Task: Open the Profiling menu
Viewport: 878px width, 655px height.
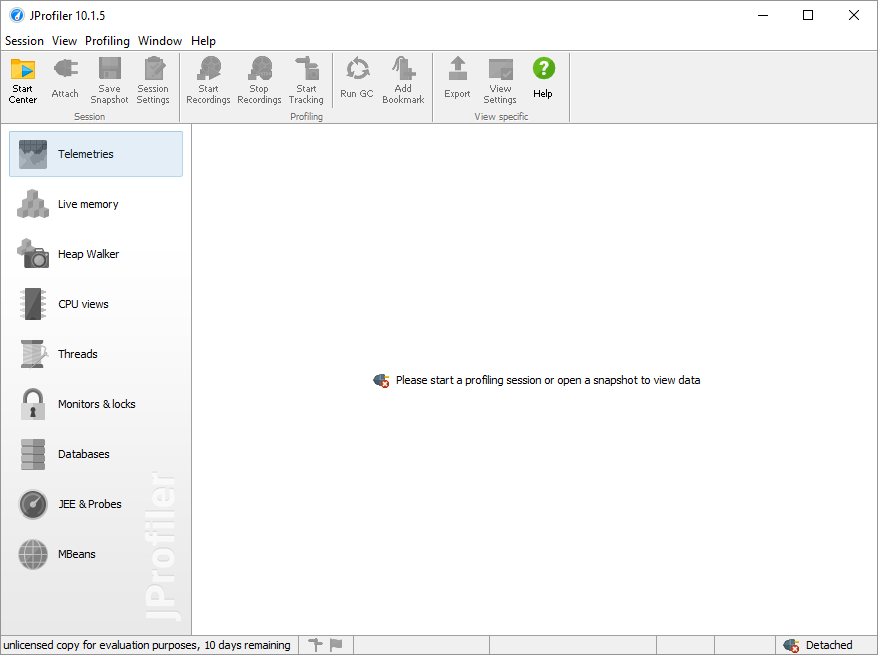Action: tap(107, 41)
